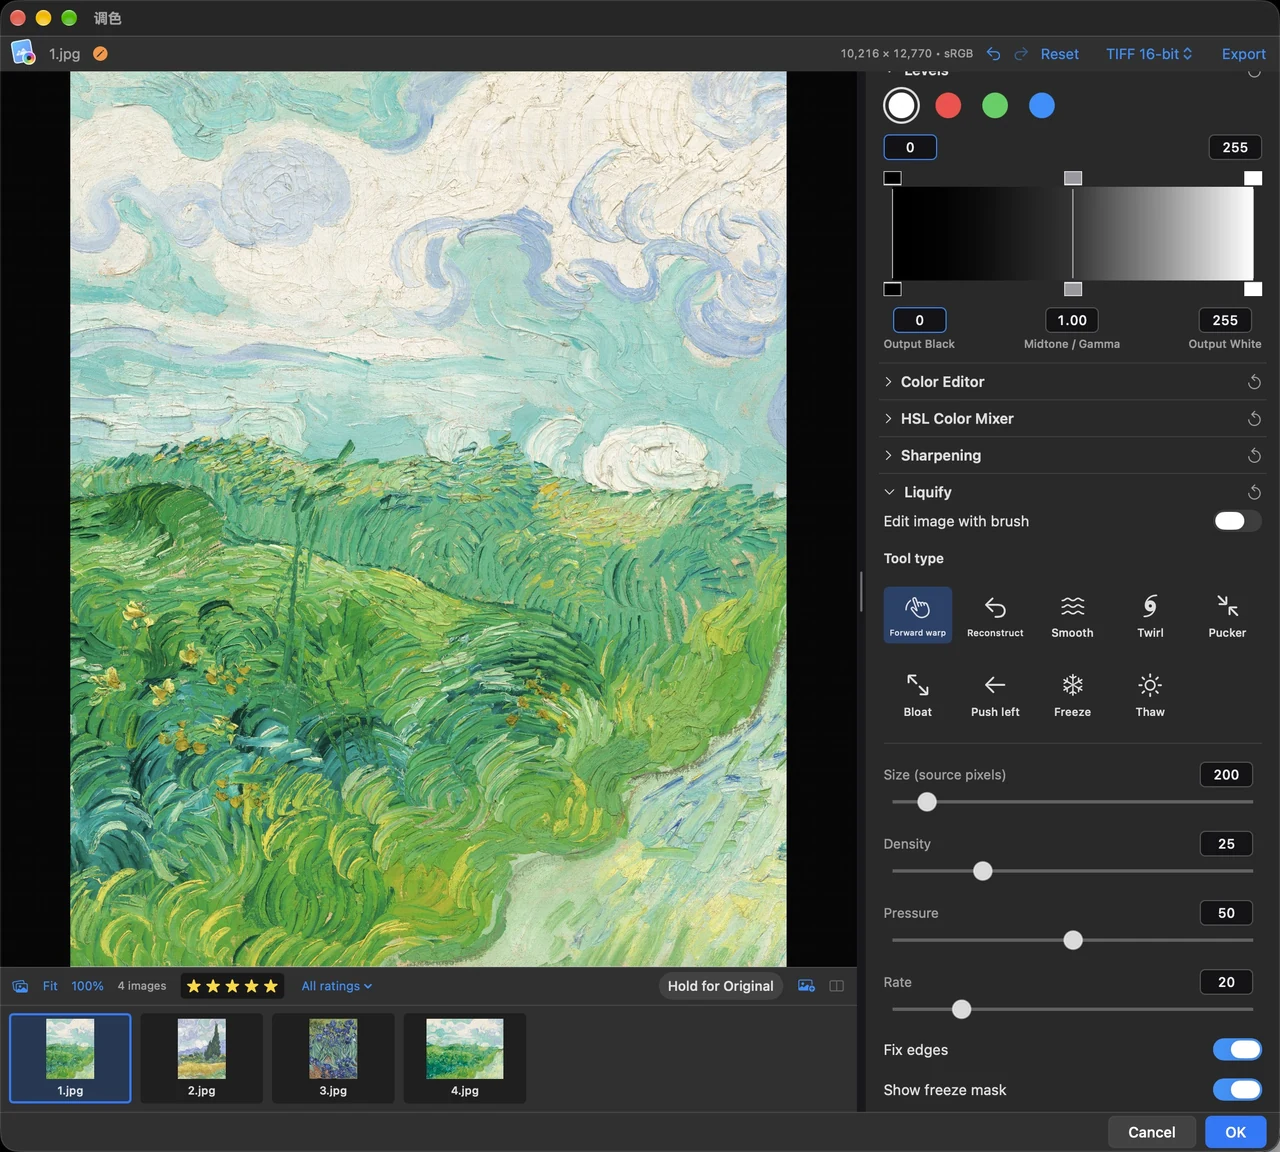
Task: Turn off Show freeze mask
Action: [x=1237, y=1089]
